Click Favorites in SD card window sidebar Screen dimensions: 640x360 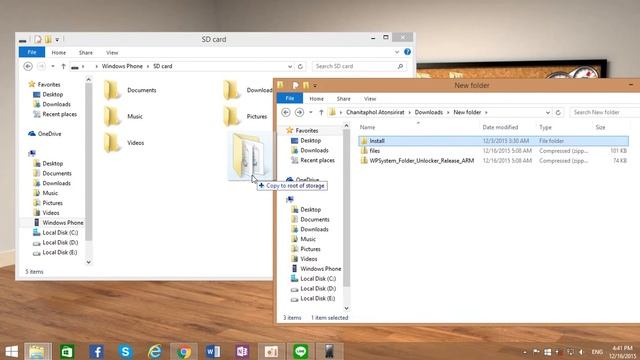tap(44, 84)
